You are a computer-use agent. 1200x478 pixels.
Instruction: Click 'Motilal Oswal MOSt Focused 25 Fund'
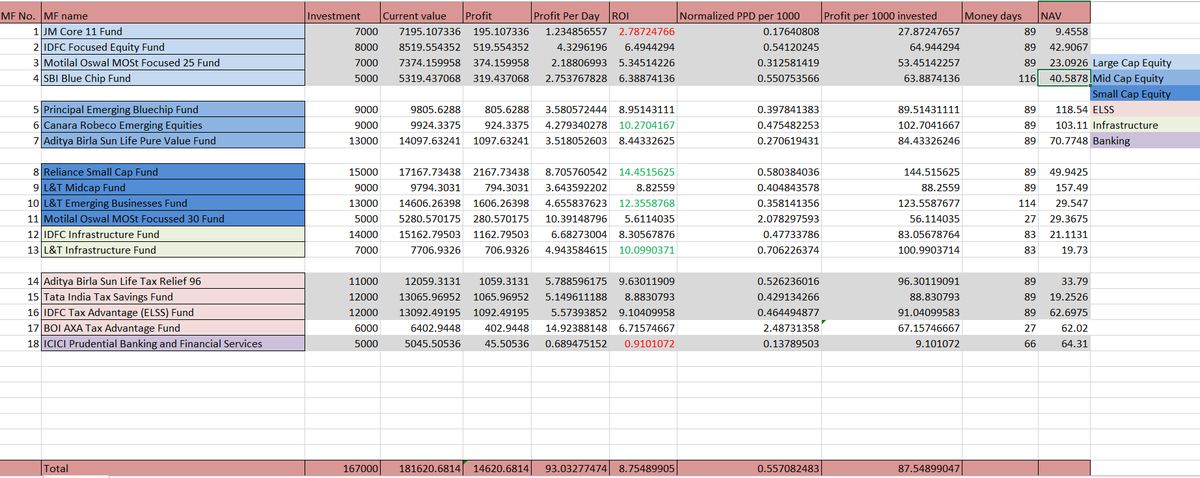click(173, 62)
